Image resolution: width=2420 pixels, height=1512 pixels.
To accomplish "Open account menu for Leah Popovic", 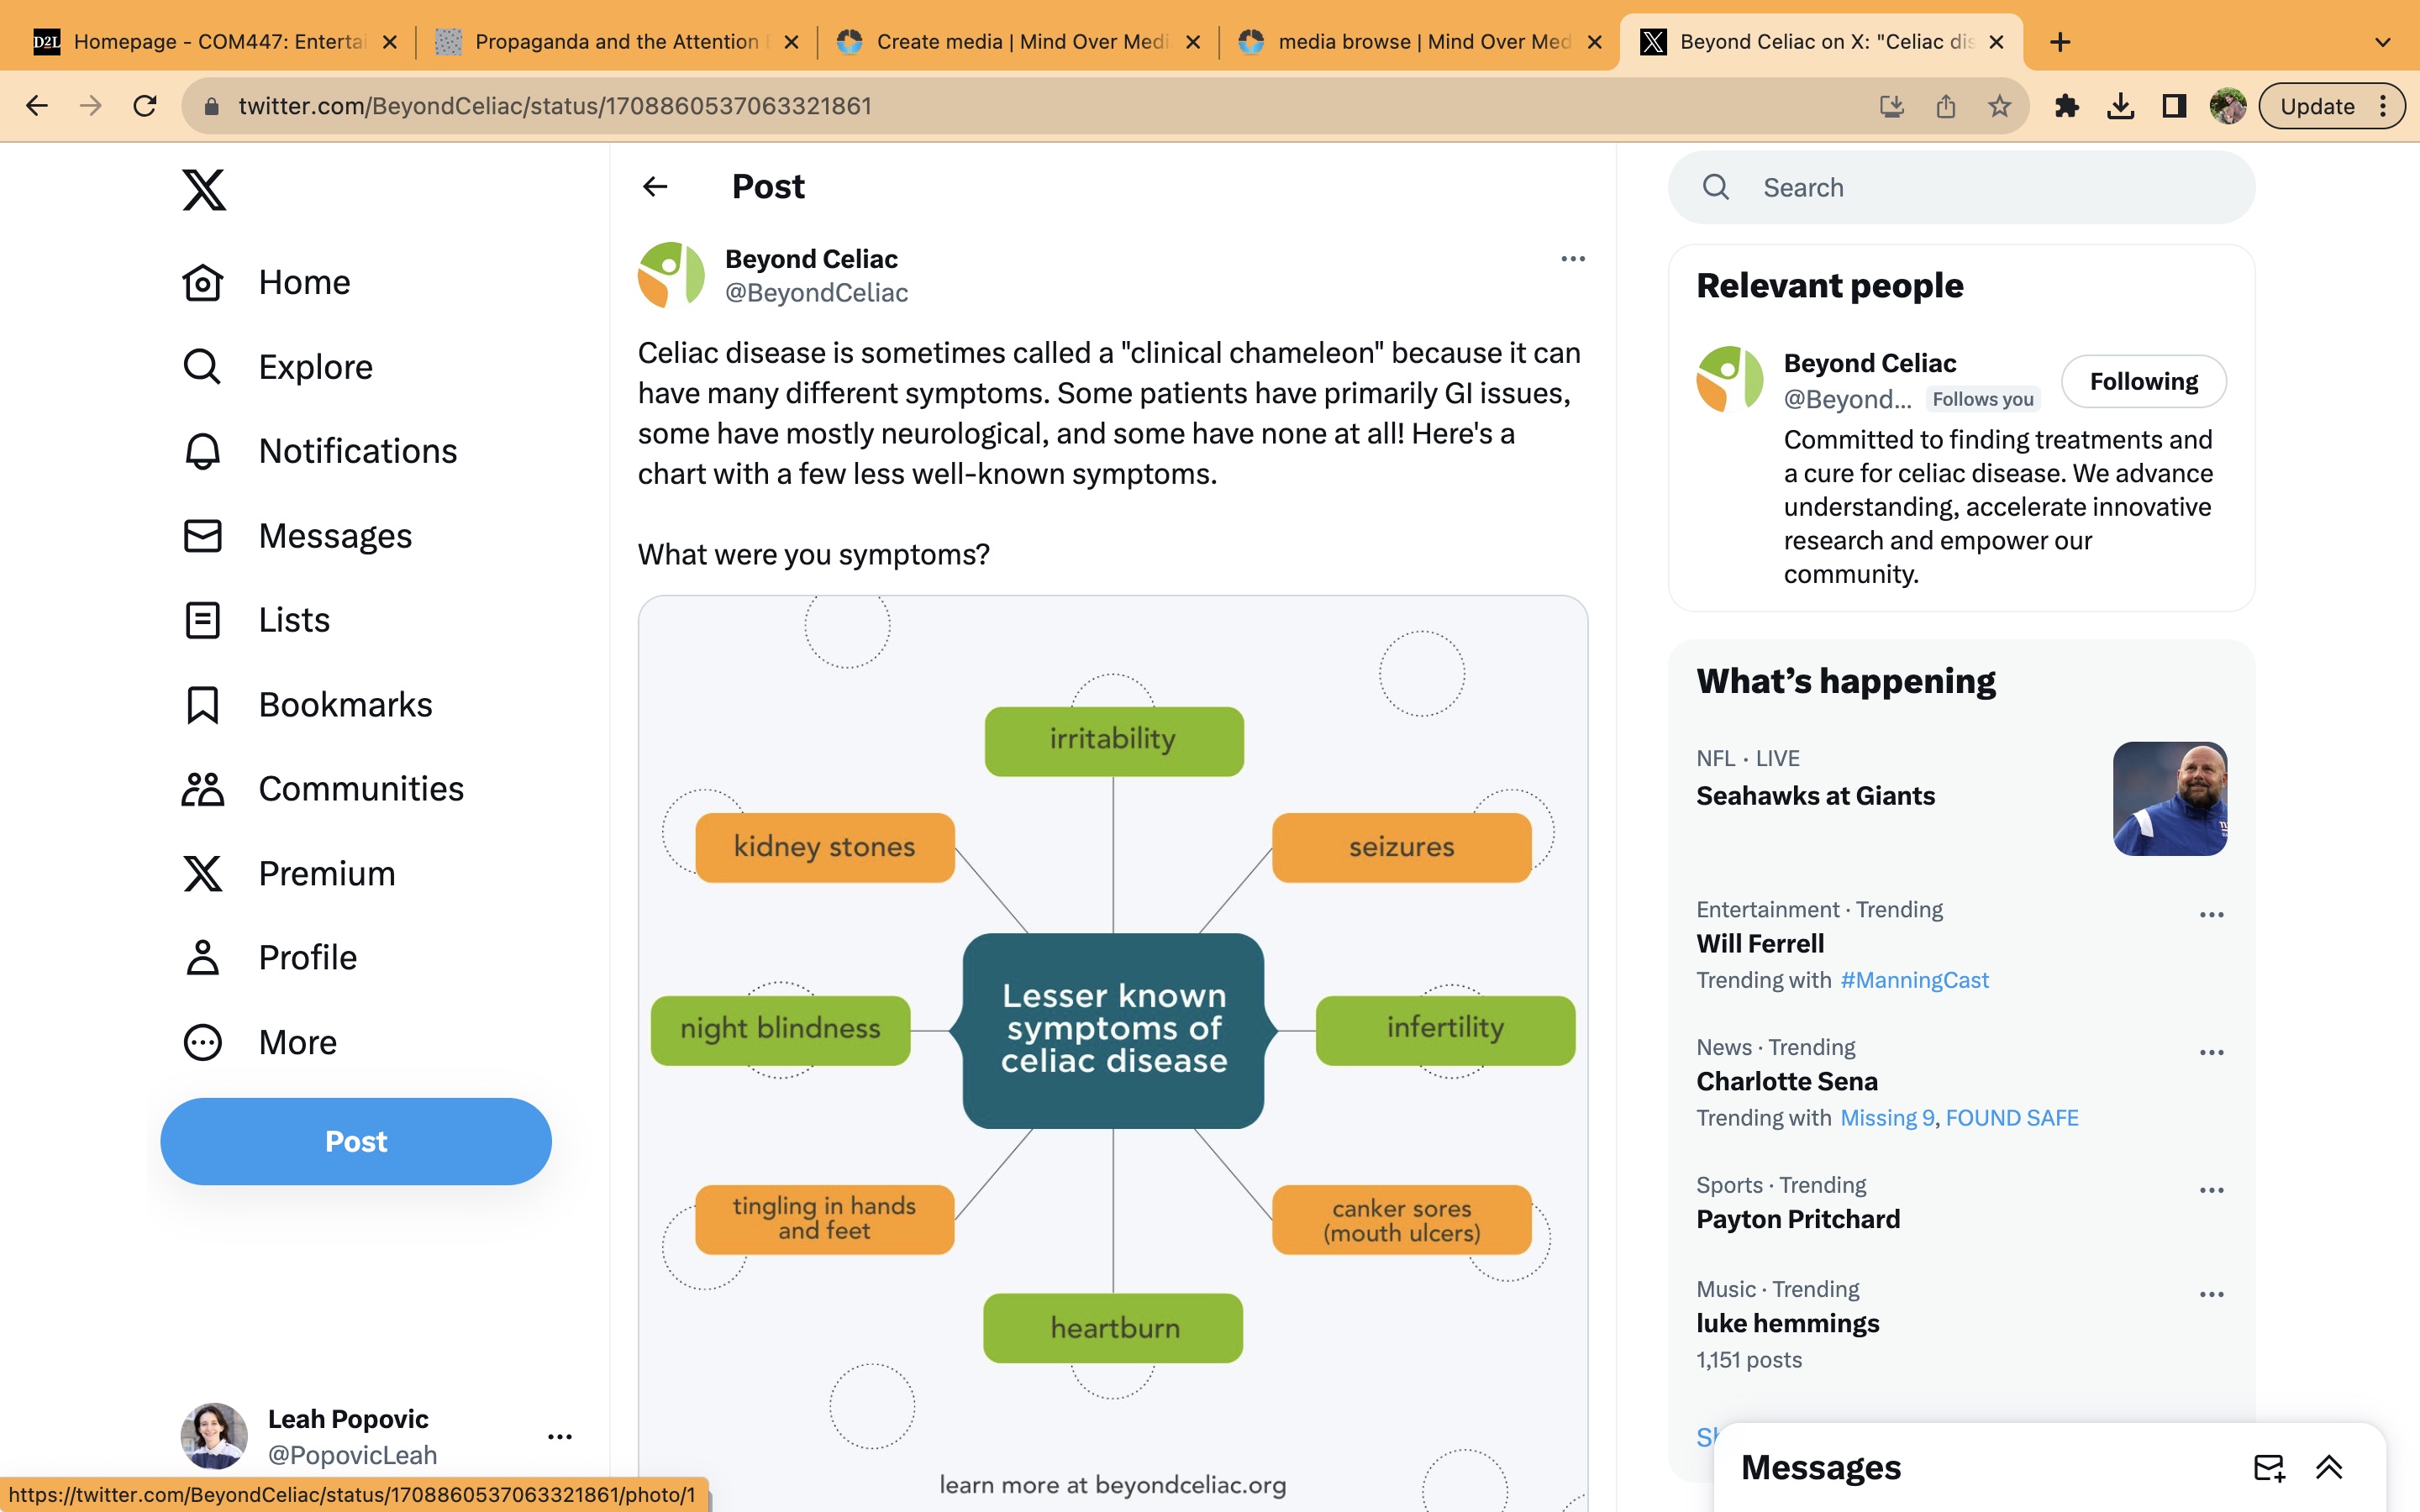I will point(559,1437).
